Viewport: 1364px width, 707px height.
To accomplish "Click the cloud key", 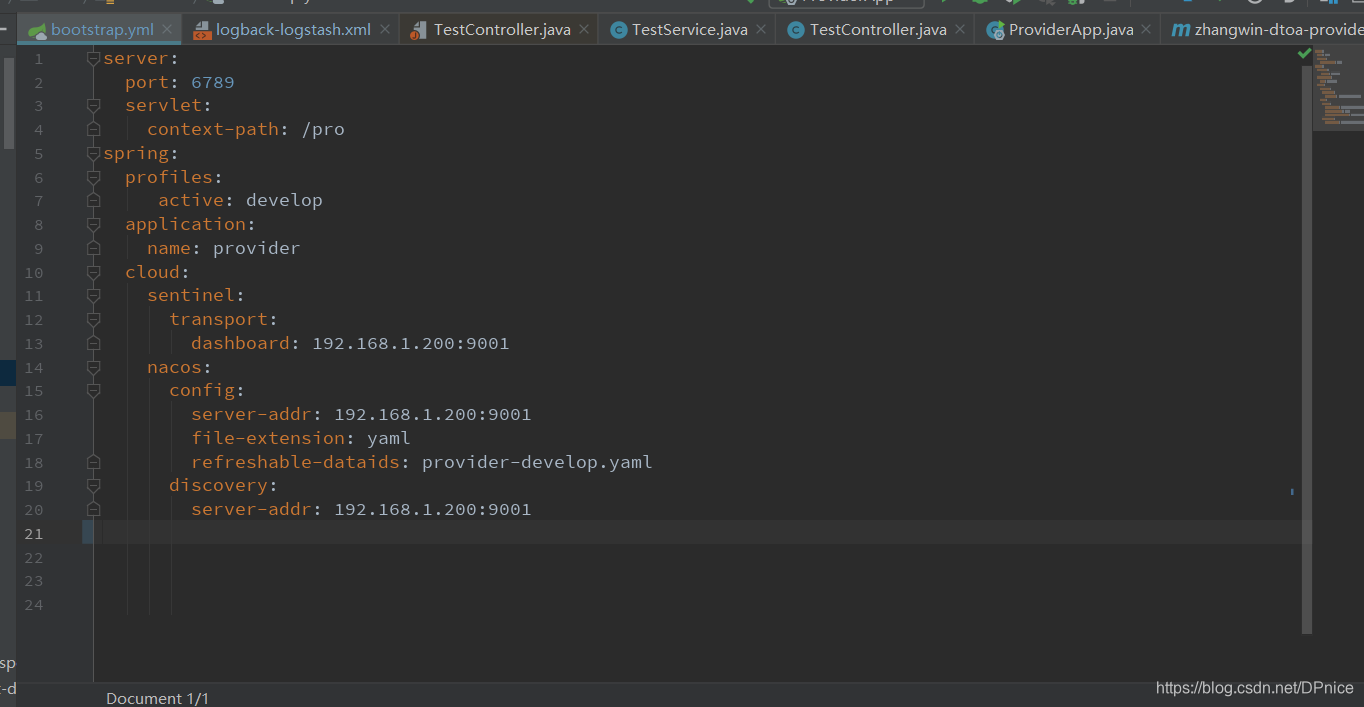I will tap(152, 272).
